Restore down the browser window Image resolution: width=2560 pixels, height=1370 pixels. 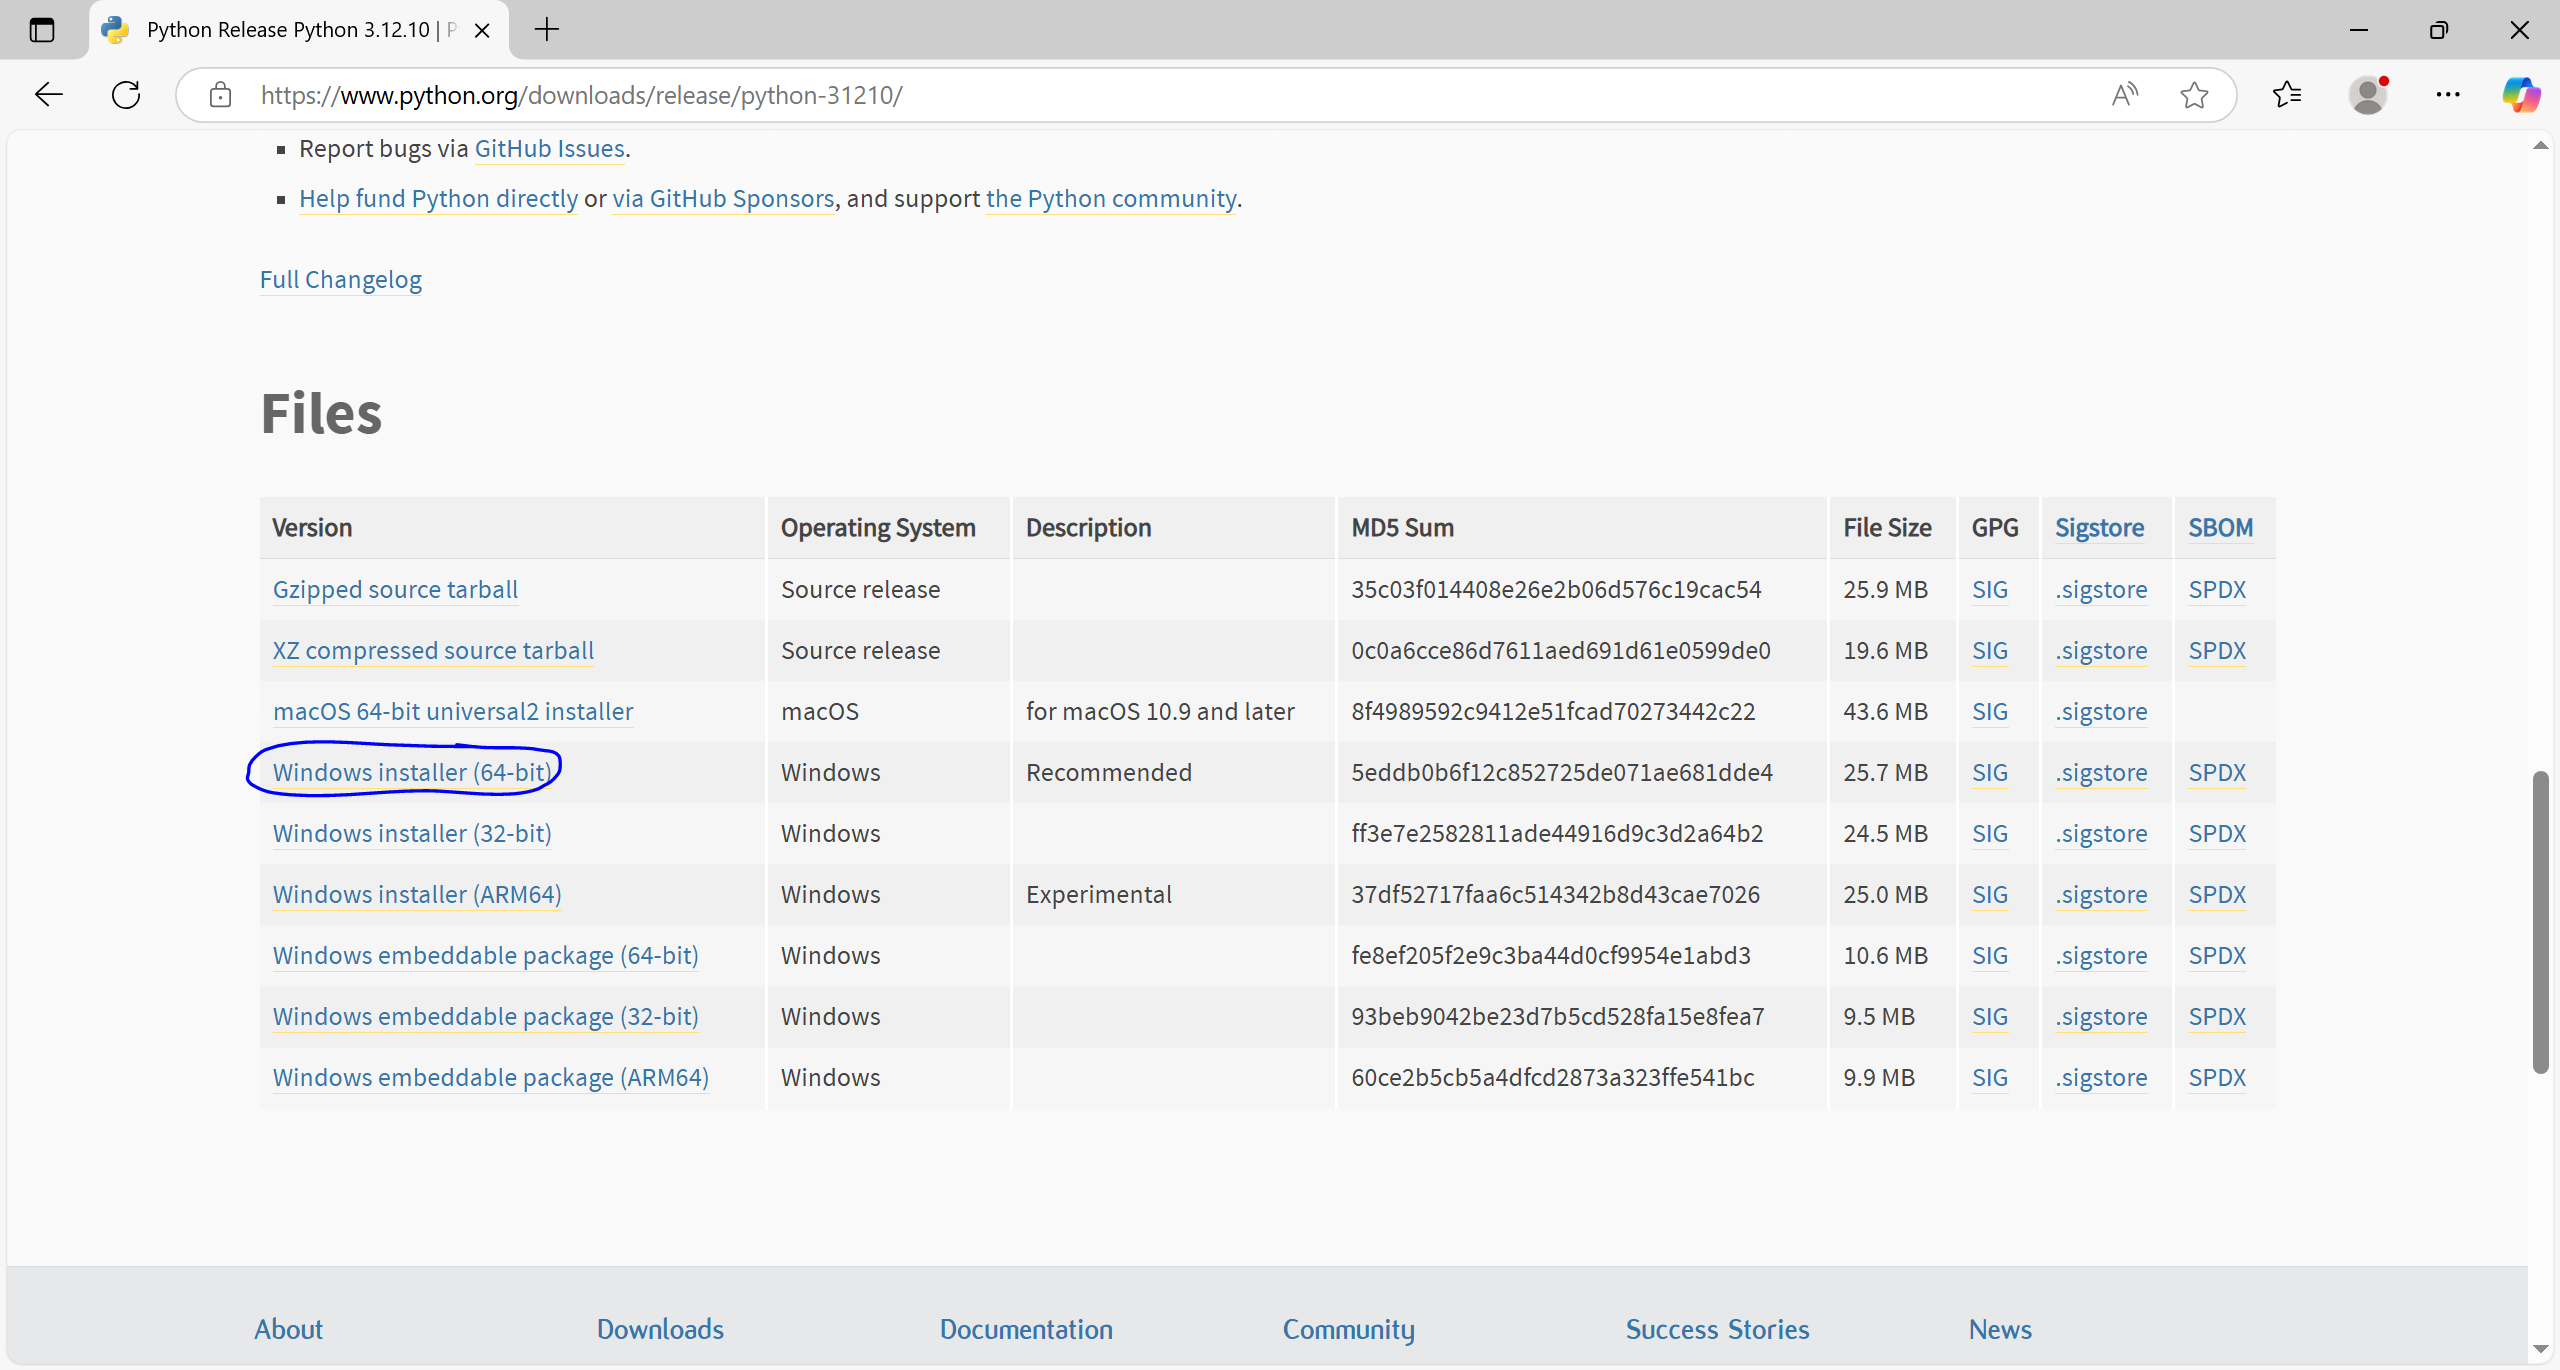[x=2439, y=30]
